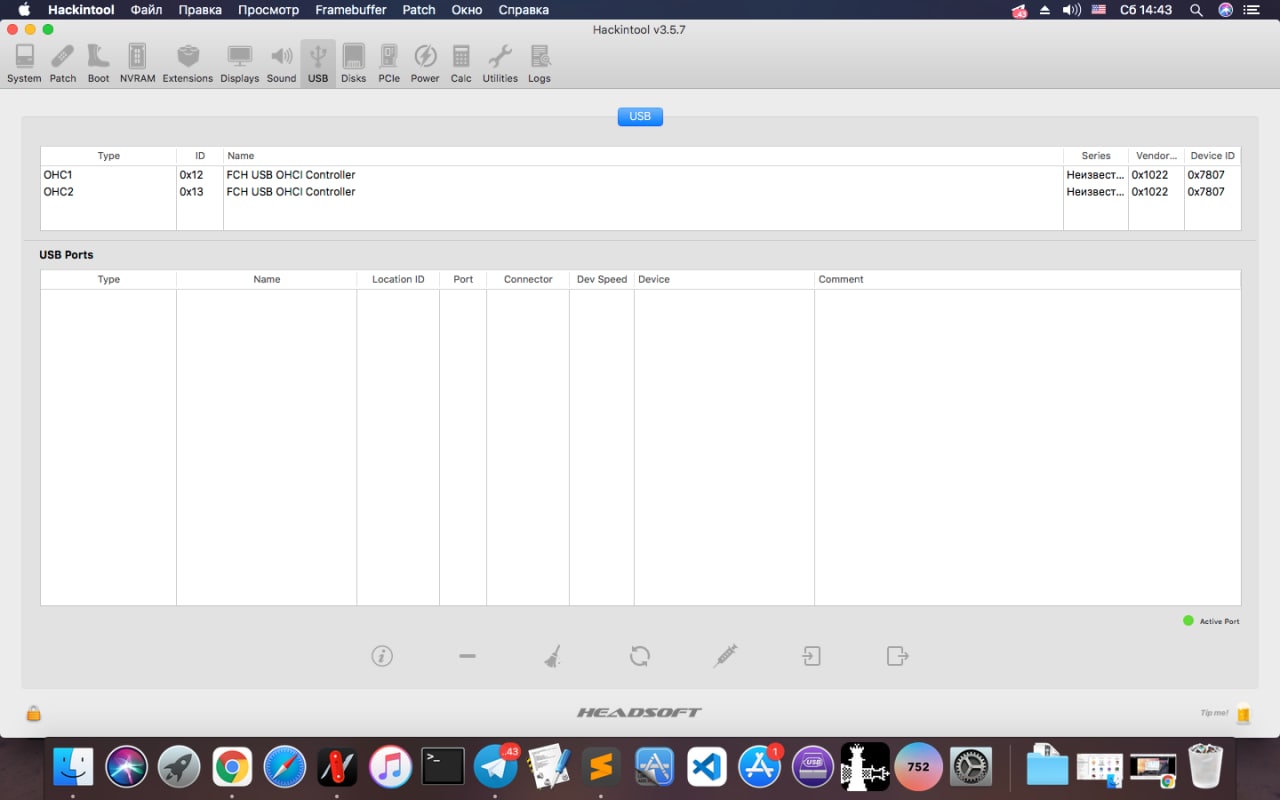1280x800 pixels.
Task: Sort USB ports by the Comment header
Action: [x=1027, y=279]
